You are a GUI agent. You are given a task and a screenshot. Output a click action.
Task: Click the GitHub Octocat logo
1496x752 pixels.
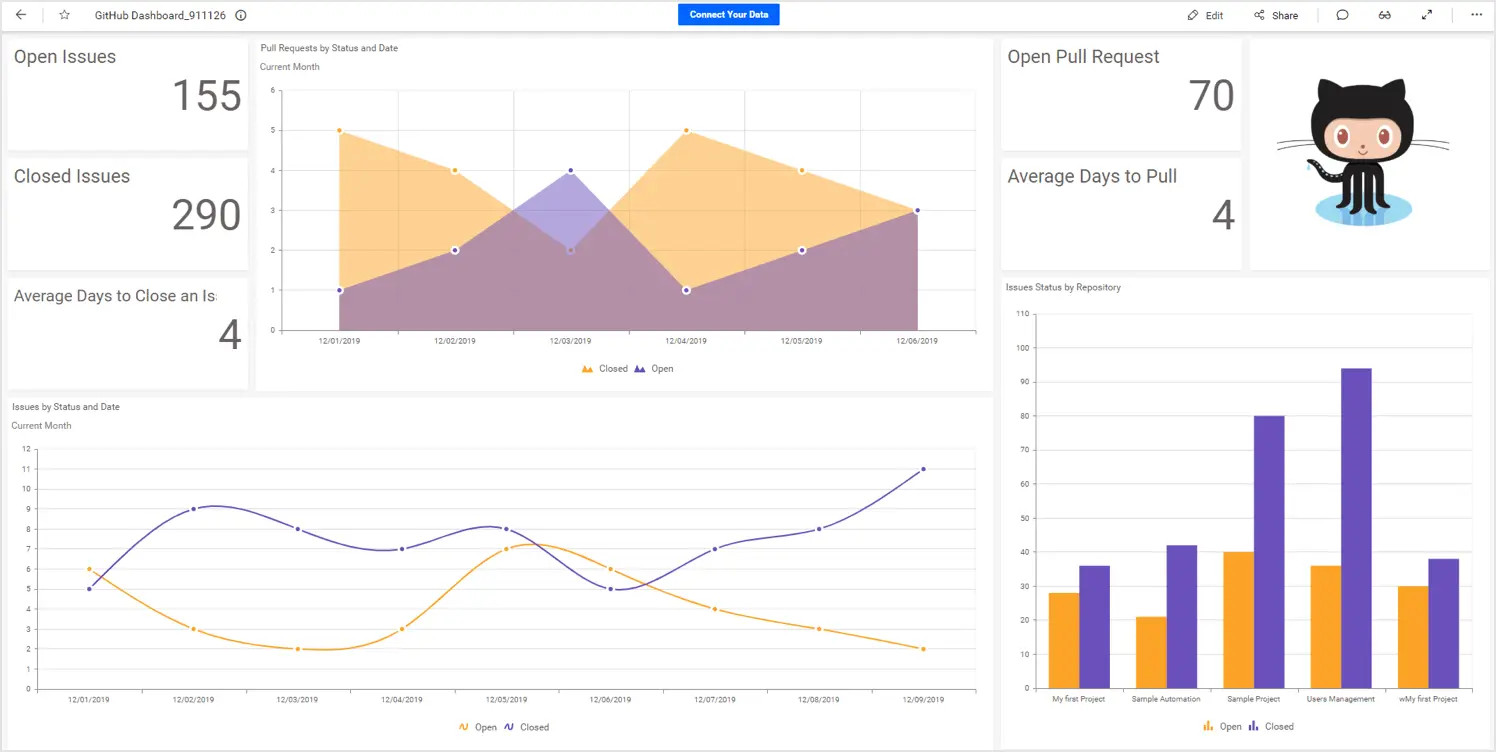[1361, 150]
